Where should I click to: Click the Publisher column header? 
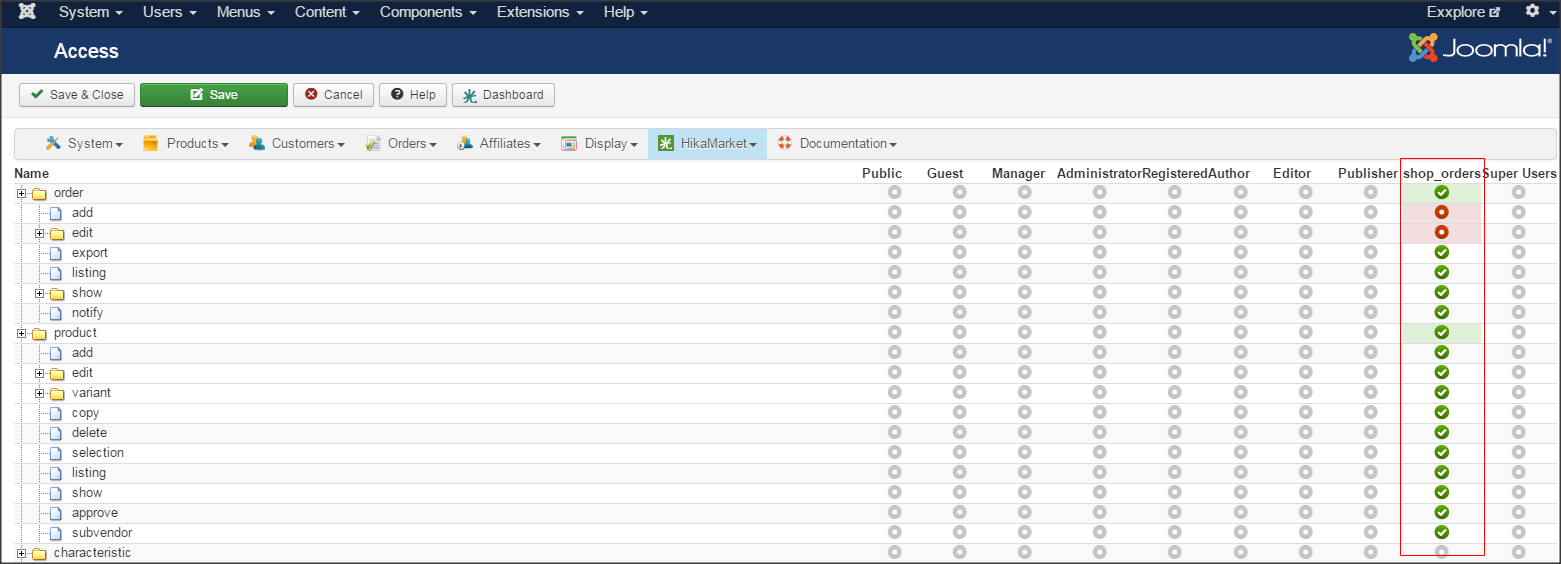point(1368,173)
